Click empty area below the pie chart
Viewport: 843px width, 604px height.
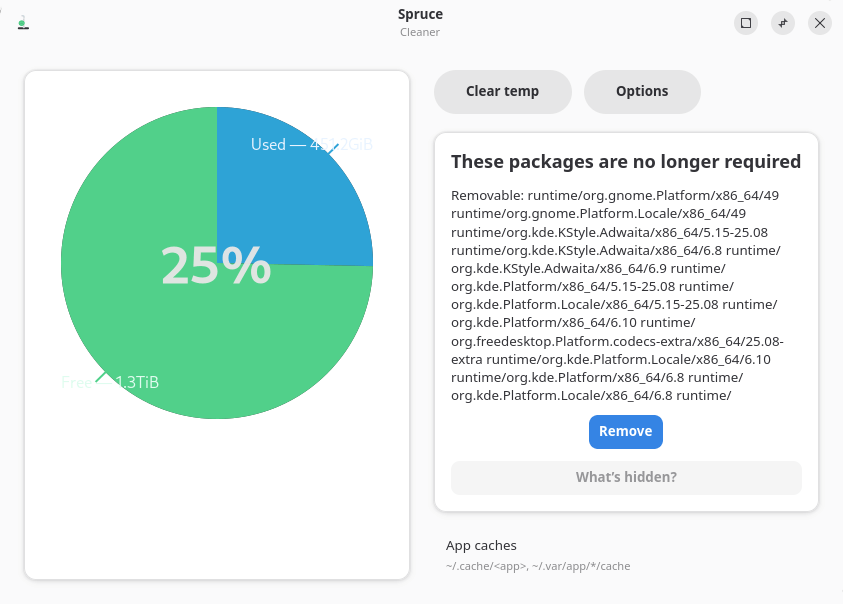click(x=217, y=500)
